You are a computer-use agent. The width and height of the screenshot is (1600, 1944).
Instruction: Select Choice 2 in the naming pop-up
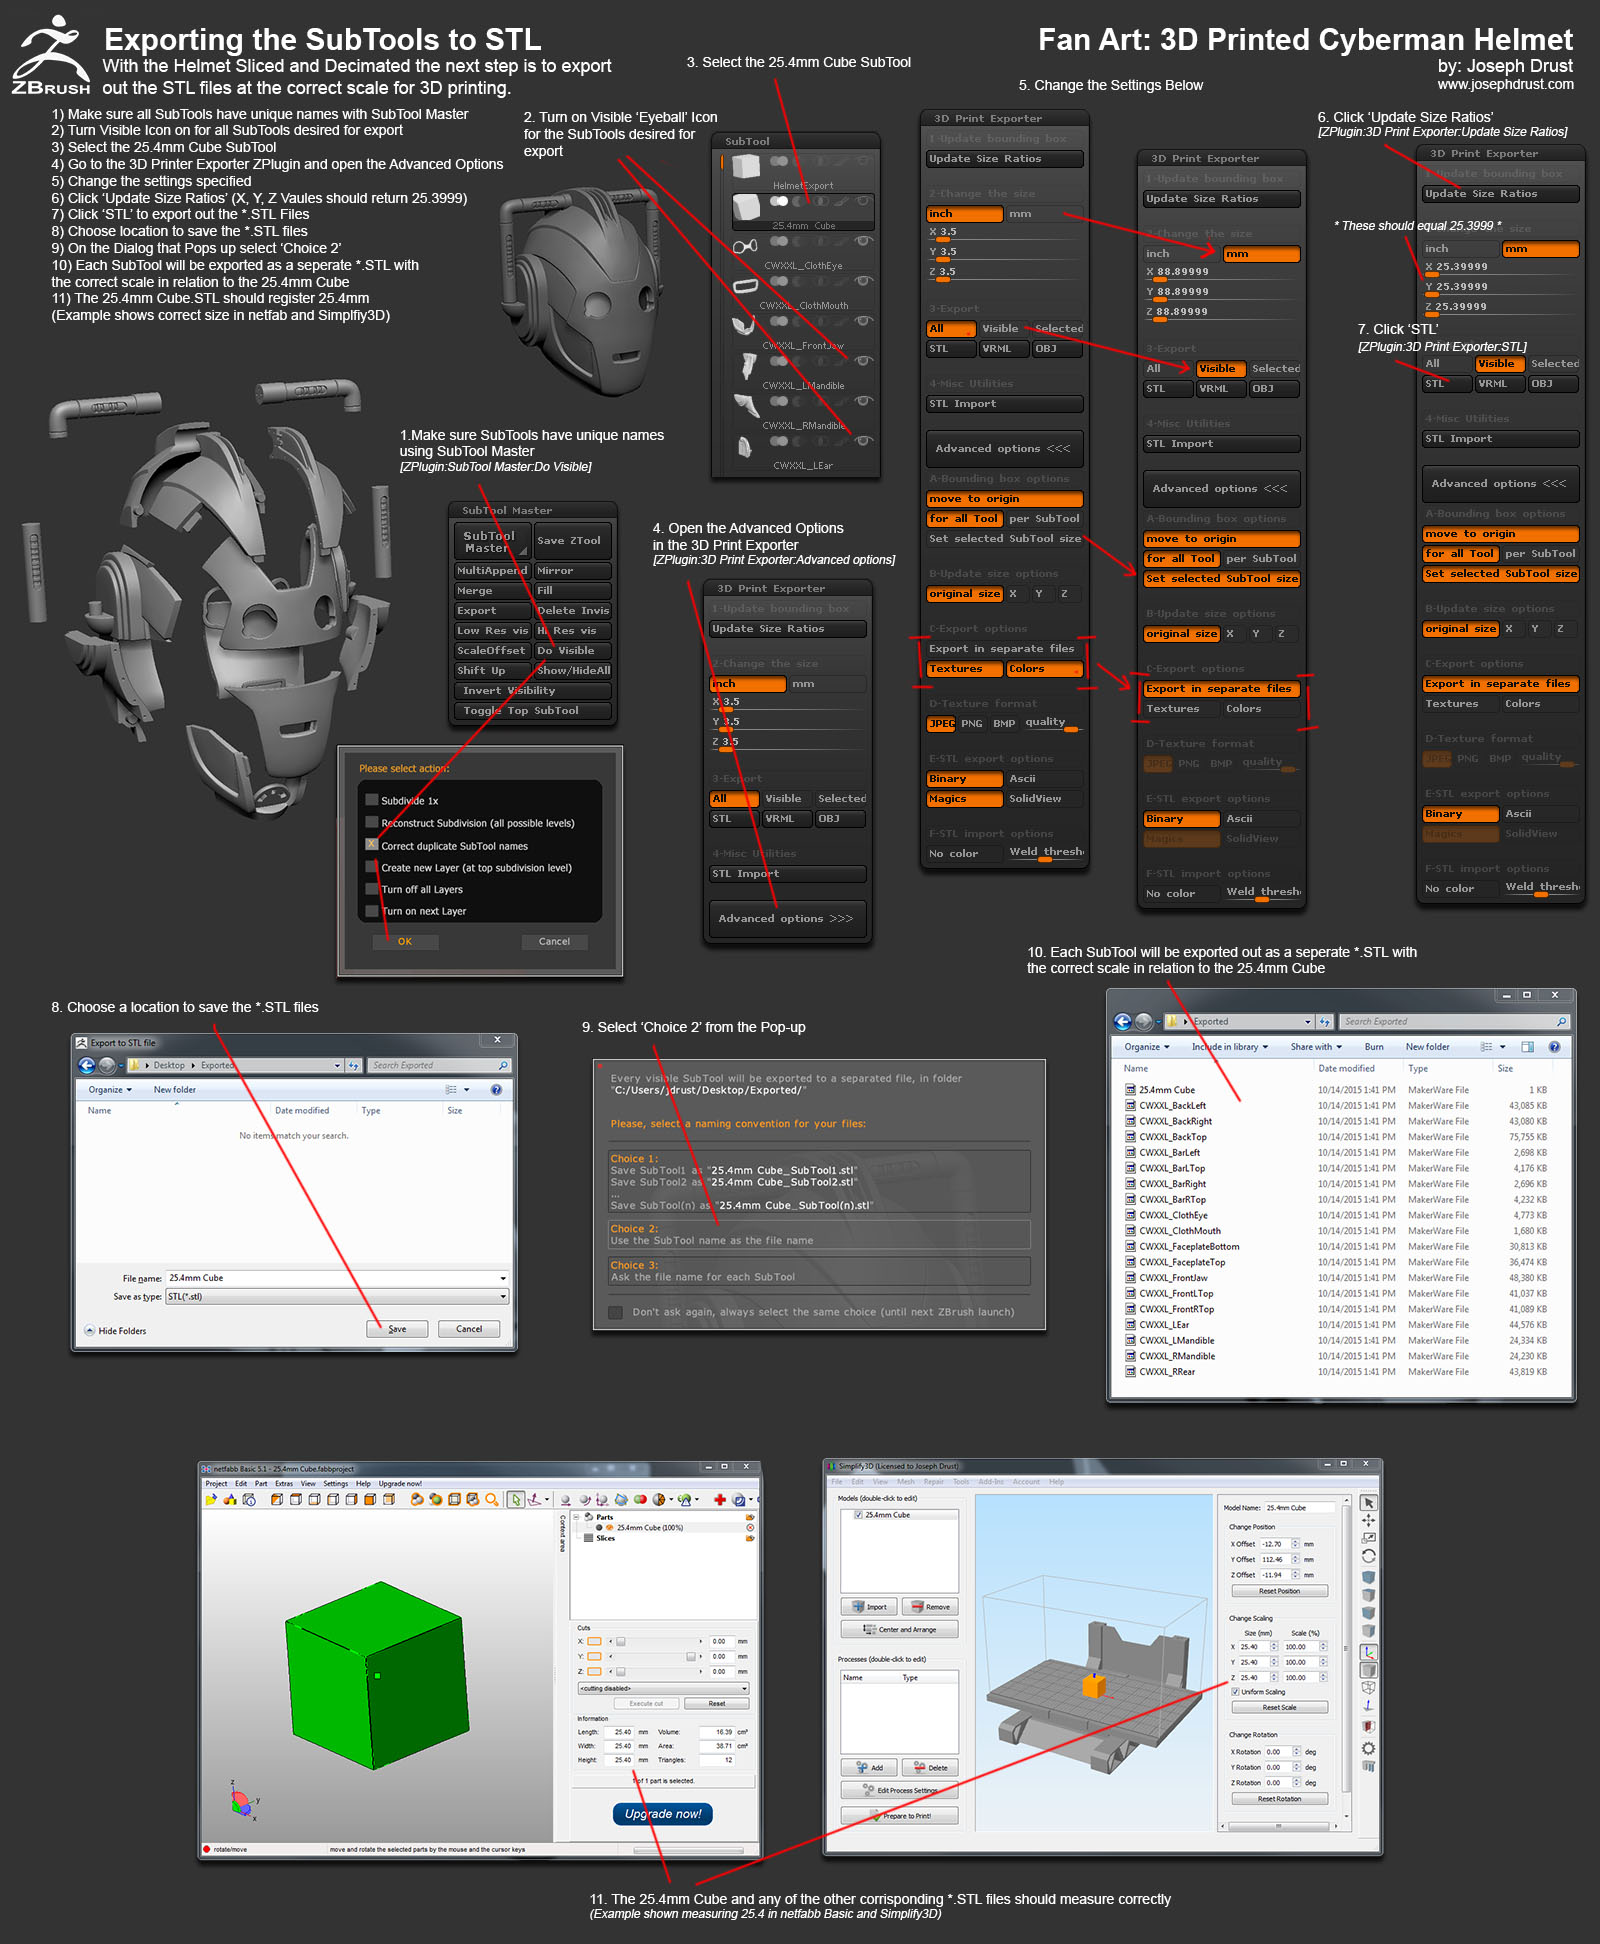tap(820, 1234)
